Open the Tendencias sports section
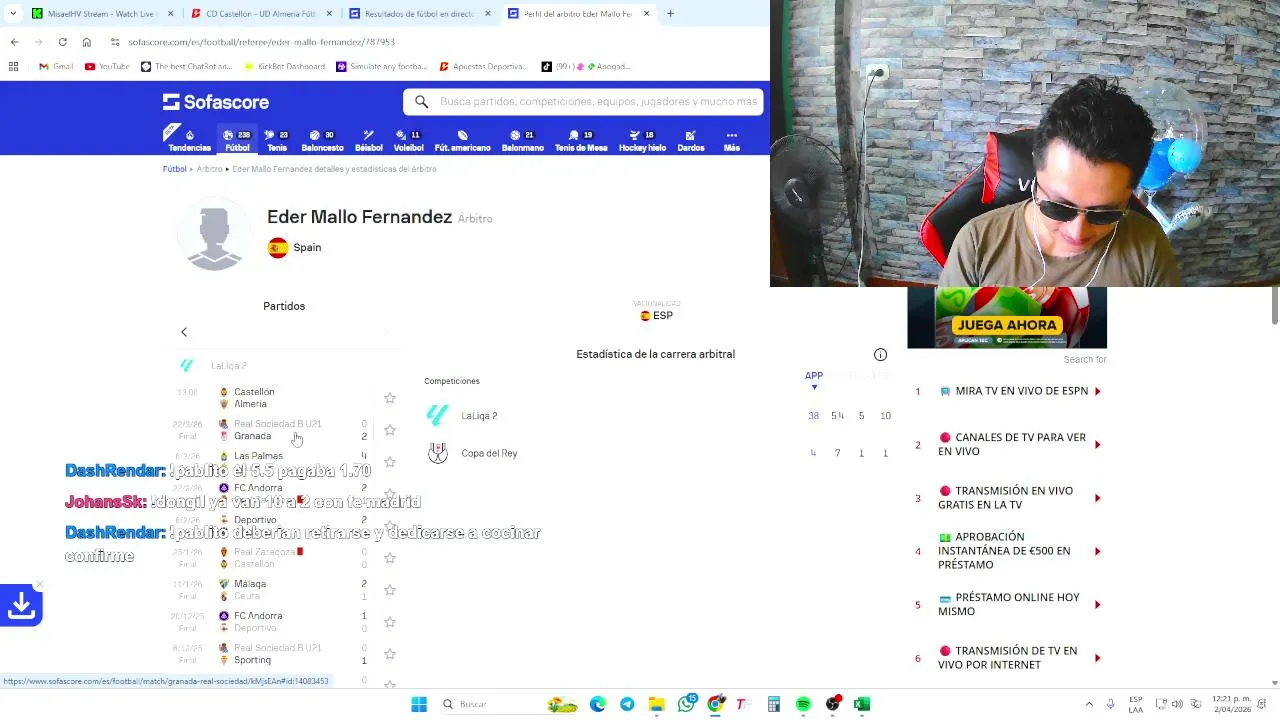Viewport: 1280px width, 720px height. [x=189, y=140]
